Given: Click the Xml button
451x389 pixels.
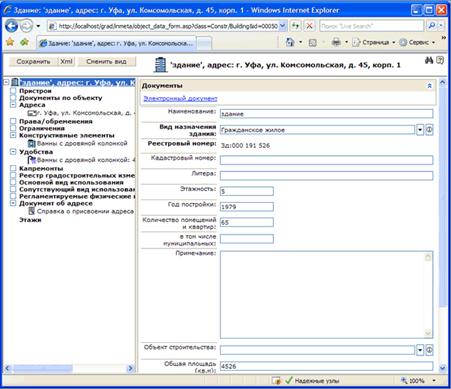Looking at the screenshot, I should [66, 62].
